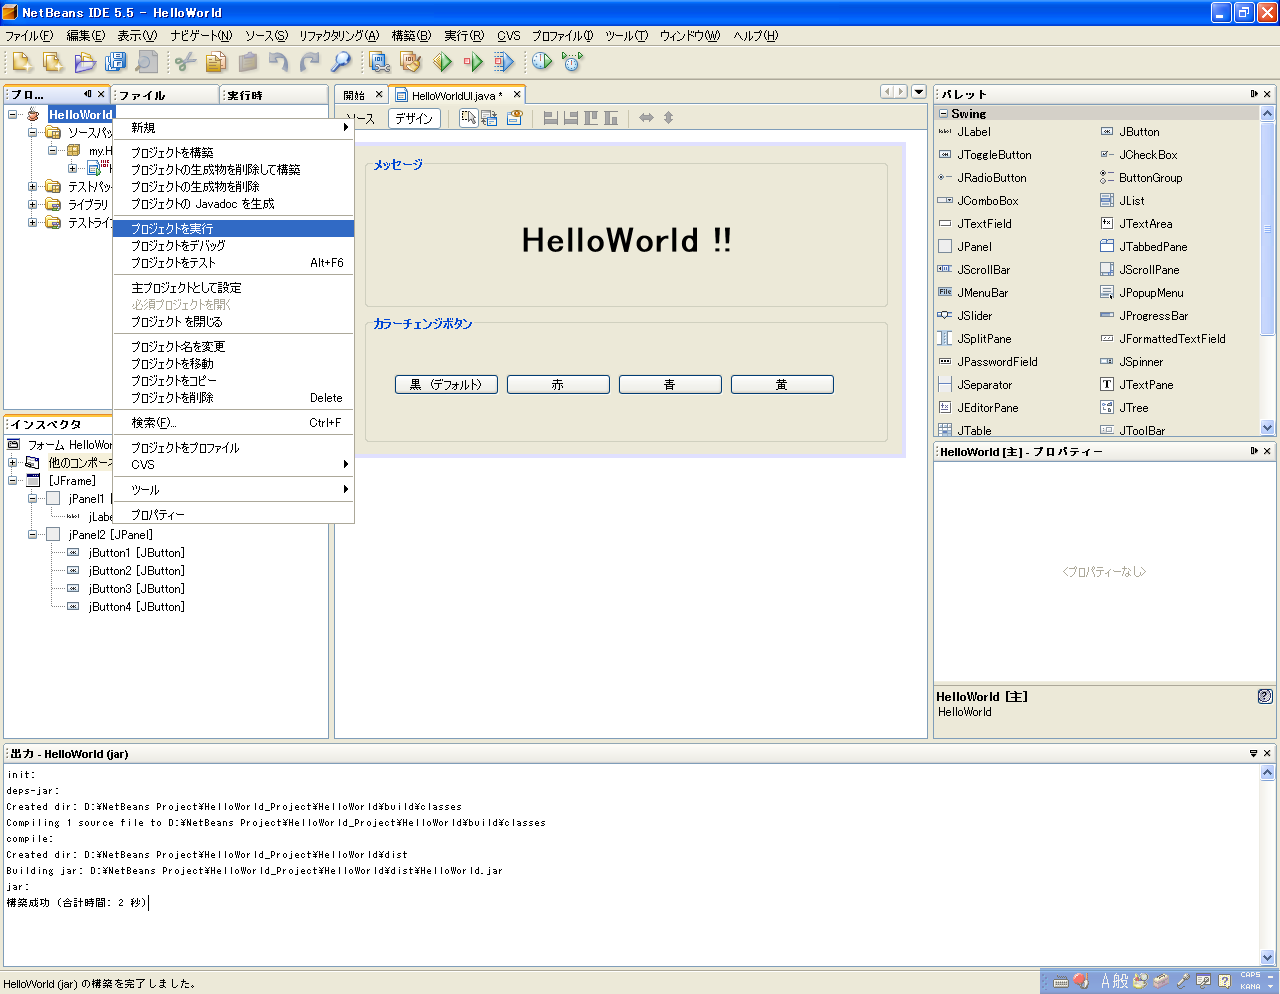
Task: Click the New Project toolbar icon
Action: click(53, 62)
